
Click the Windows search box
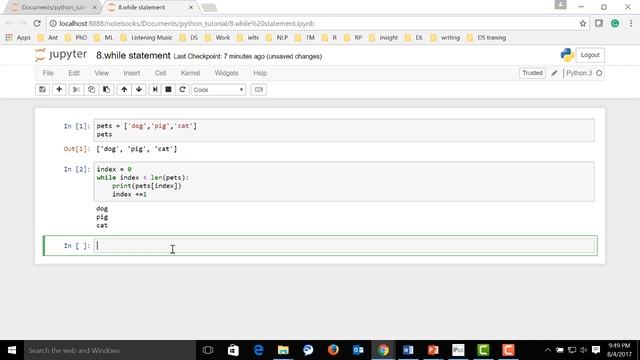[109, 350]
